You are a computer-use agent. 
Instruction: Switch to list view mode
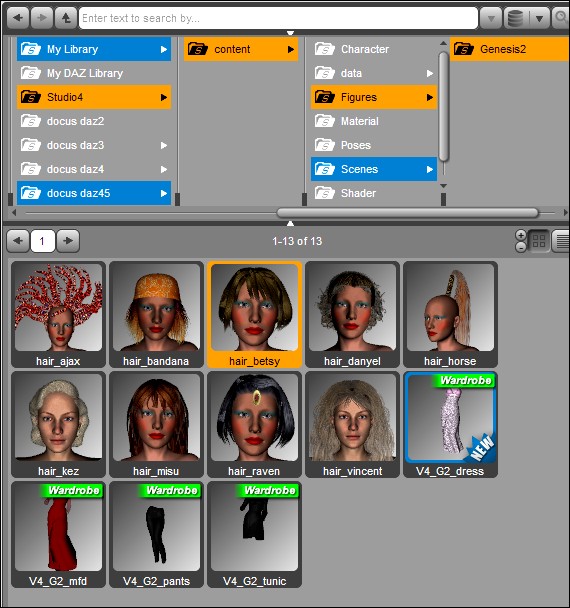[x=561, y=241]
